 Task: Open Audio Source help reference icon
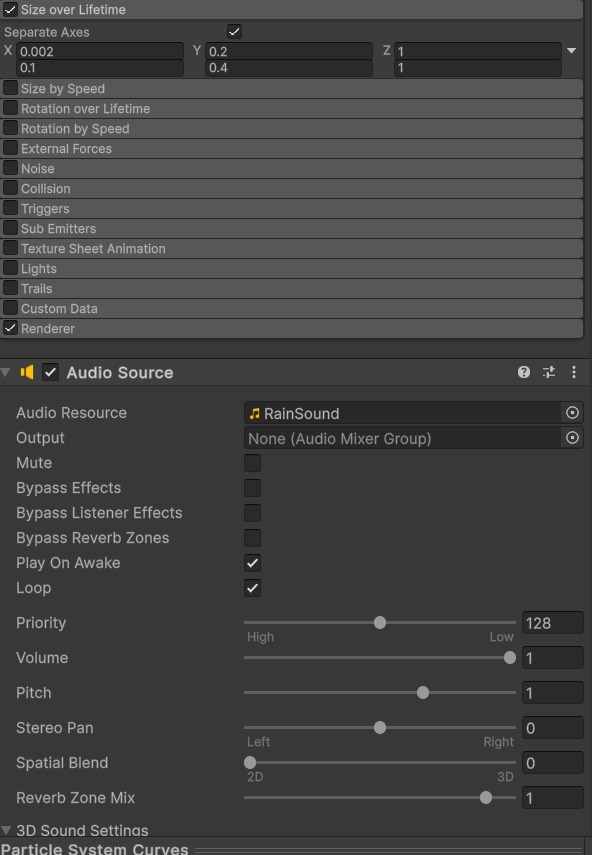point(523,372)
